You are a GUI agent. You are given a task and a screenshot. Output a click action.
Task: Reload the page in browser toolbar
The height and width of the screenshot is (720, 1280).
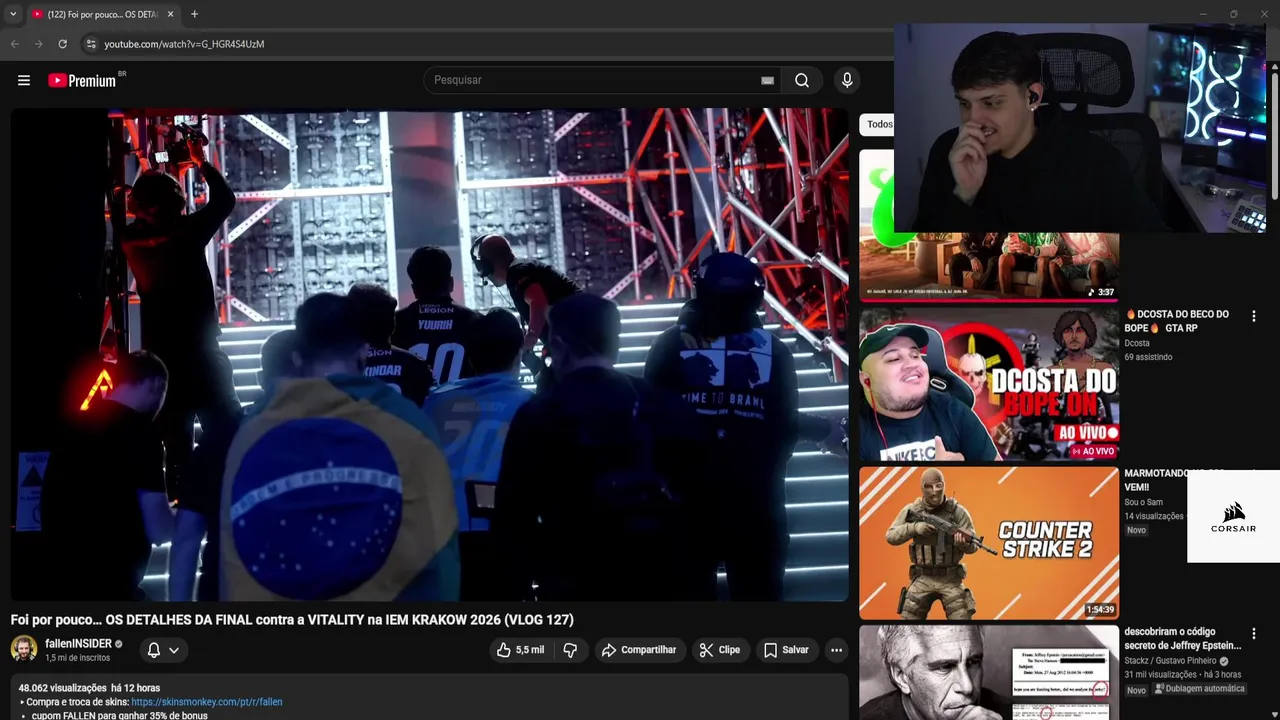[x=62, y=44]
